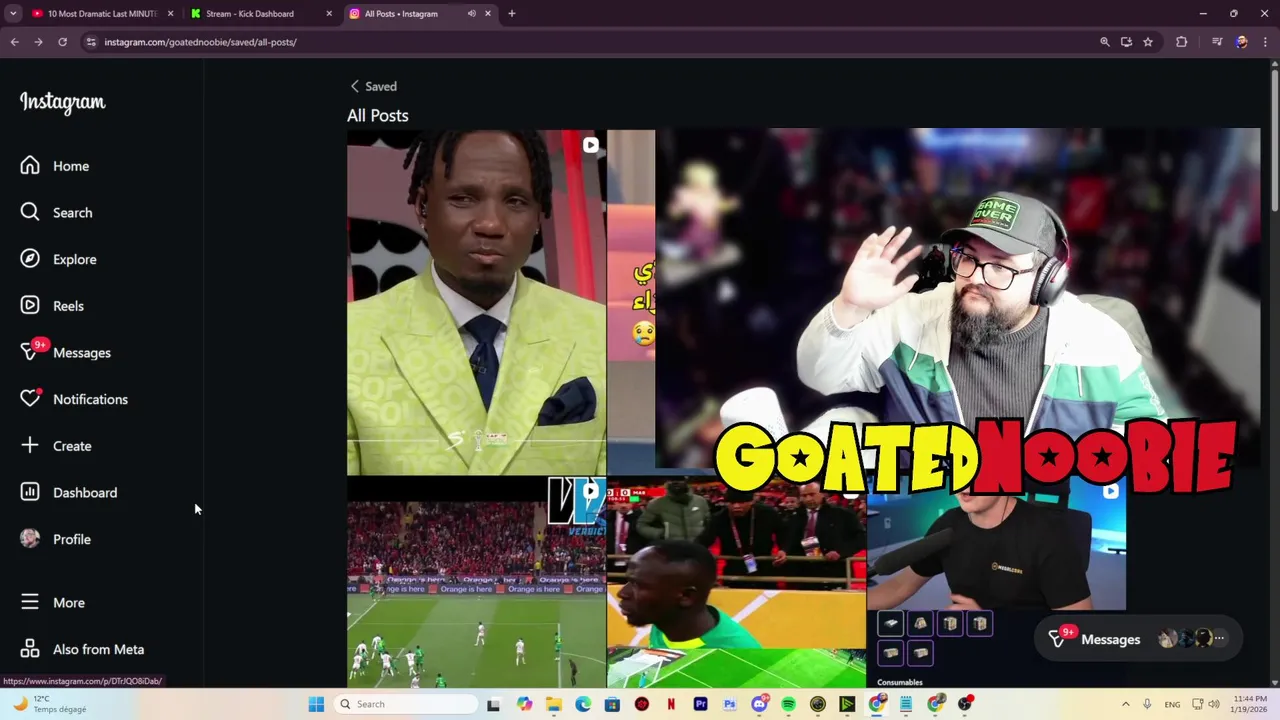Open saved football stadium match post
Viewport: 1280px width, 720px height.
(476, 583)
